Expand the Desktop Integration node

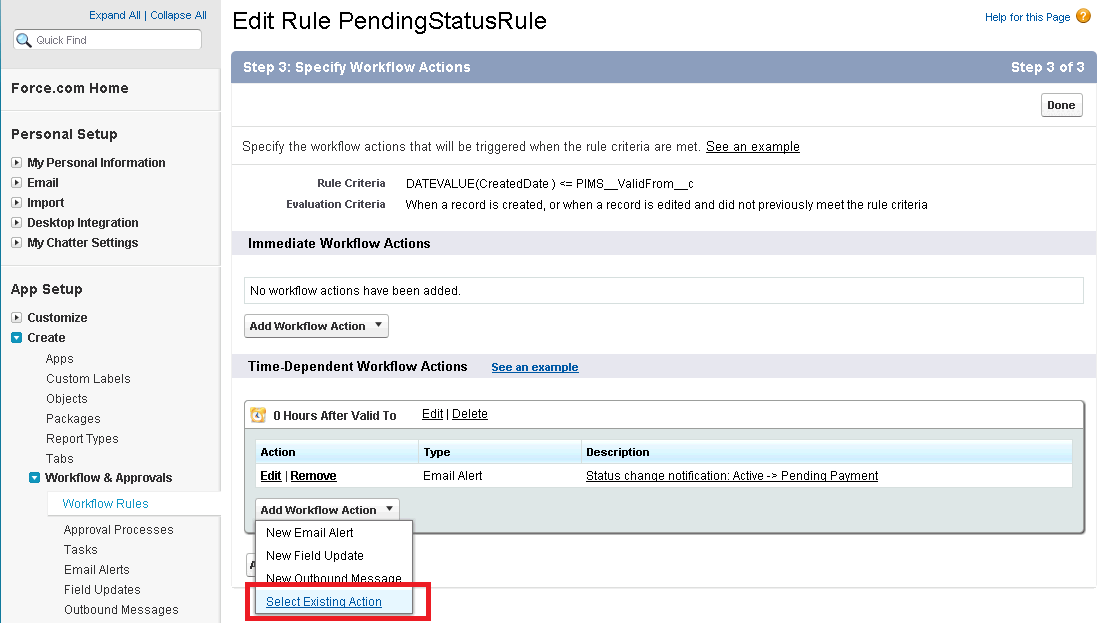point(17,223)
